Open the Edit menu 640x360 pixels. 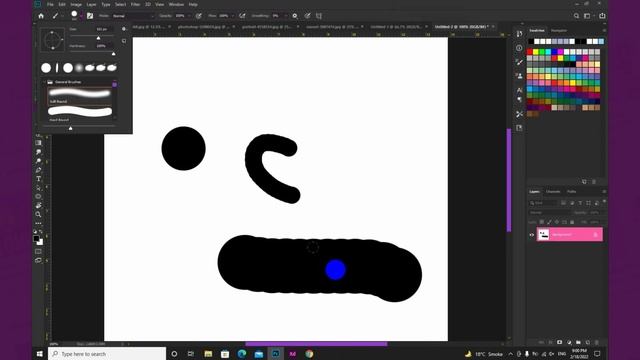click(x=62, y=4)
